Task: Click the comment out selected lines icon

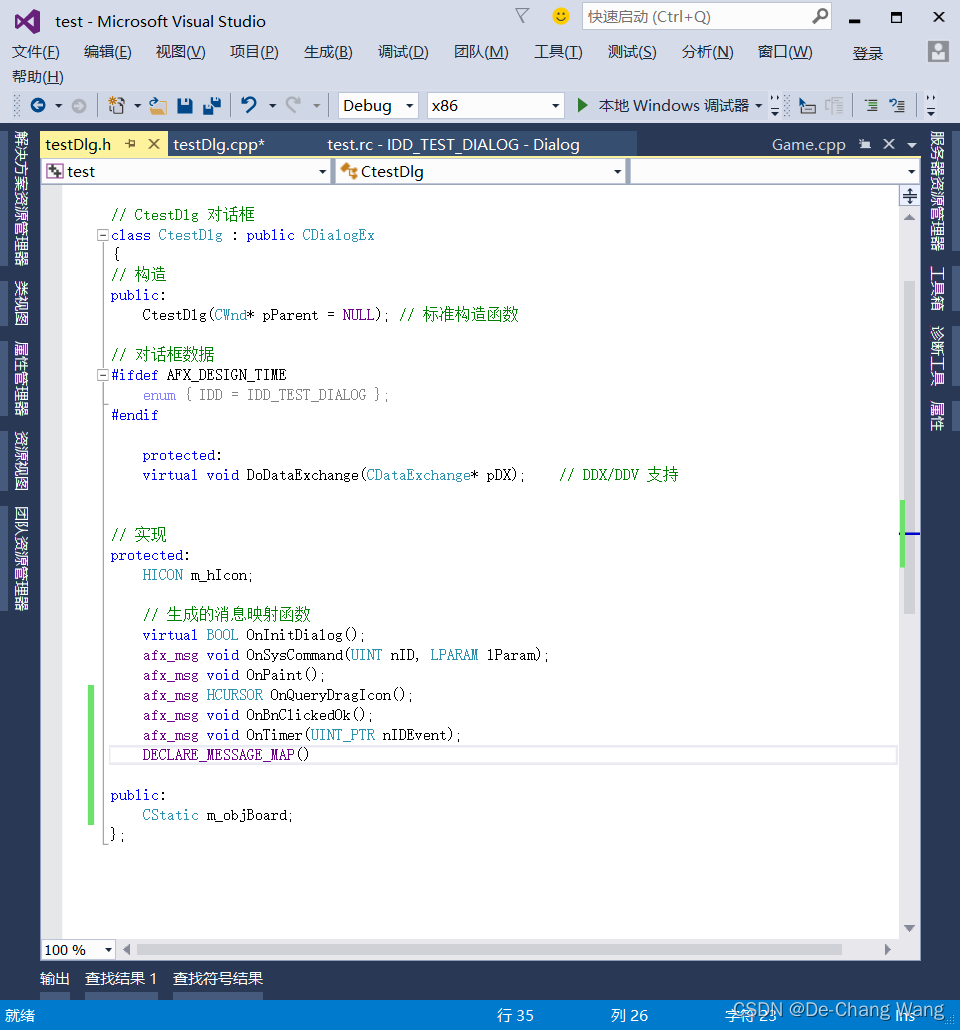Action: 897,105
